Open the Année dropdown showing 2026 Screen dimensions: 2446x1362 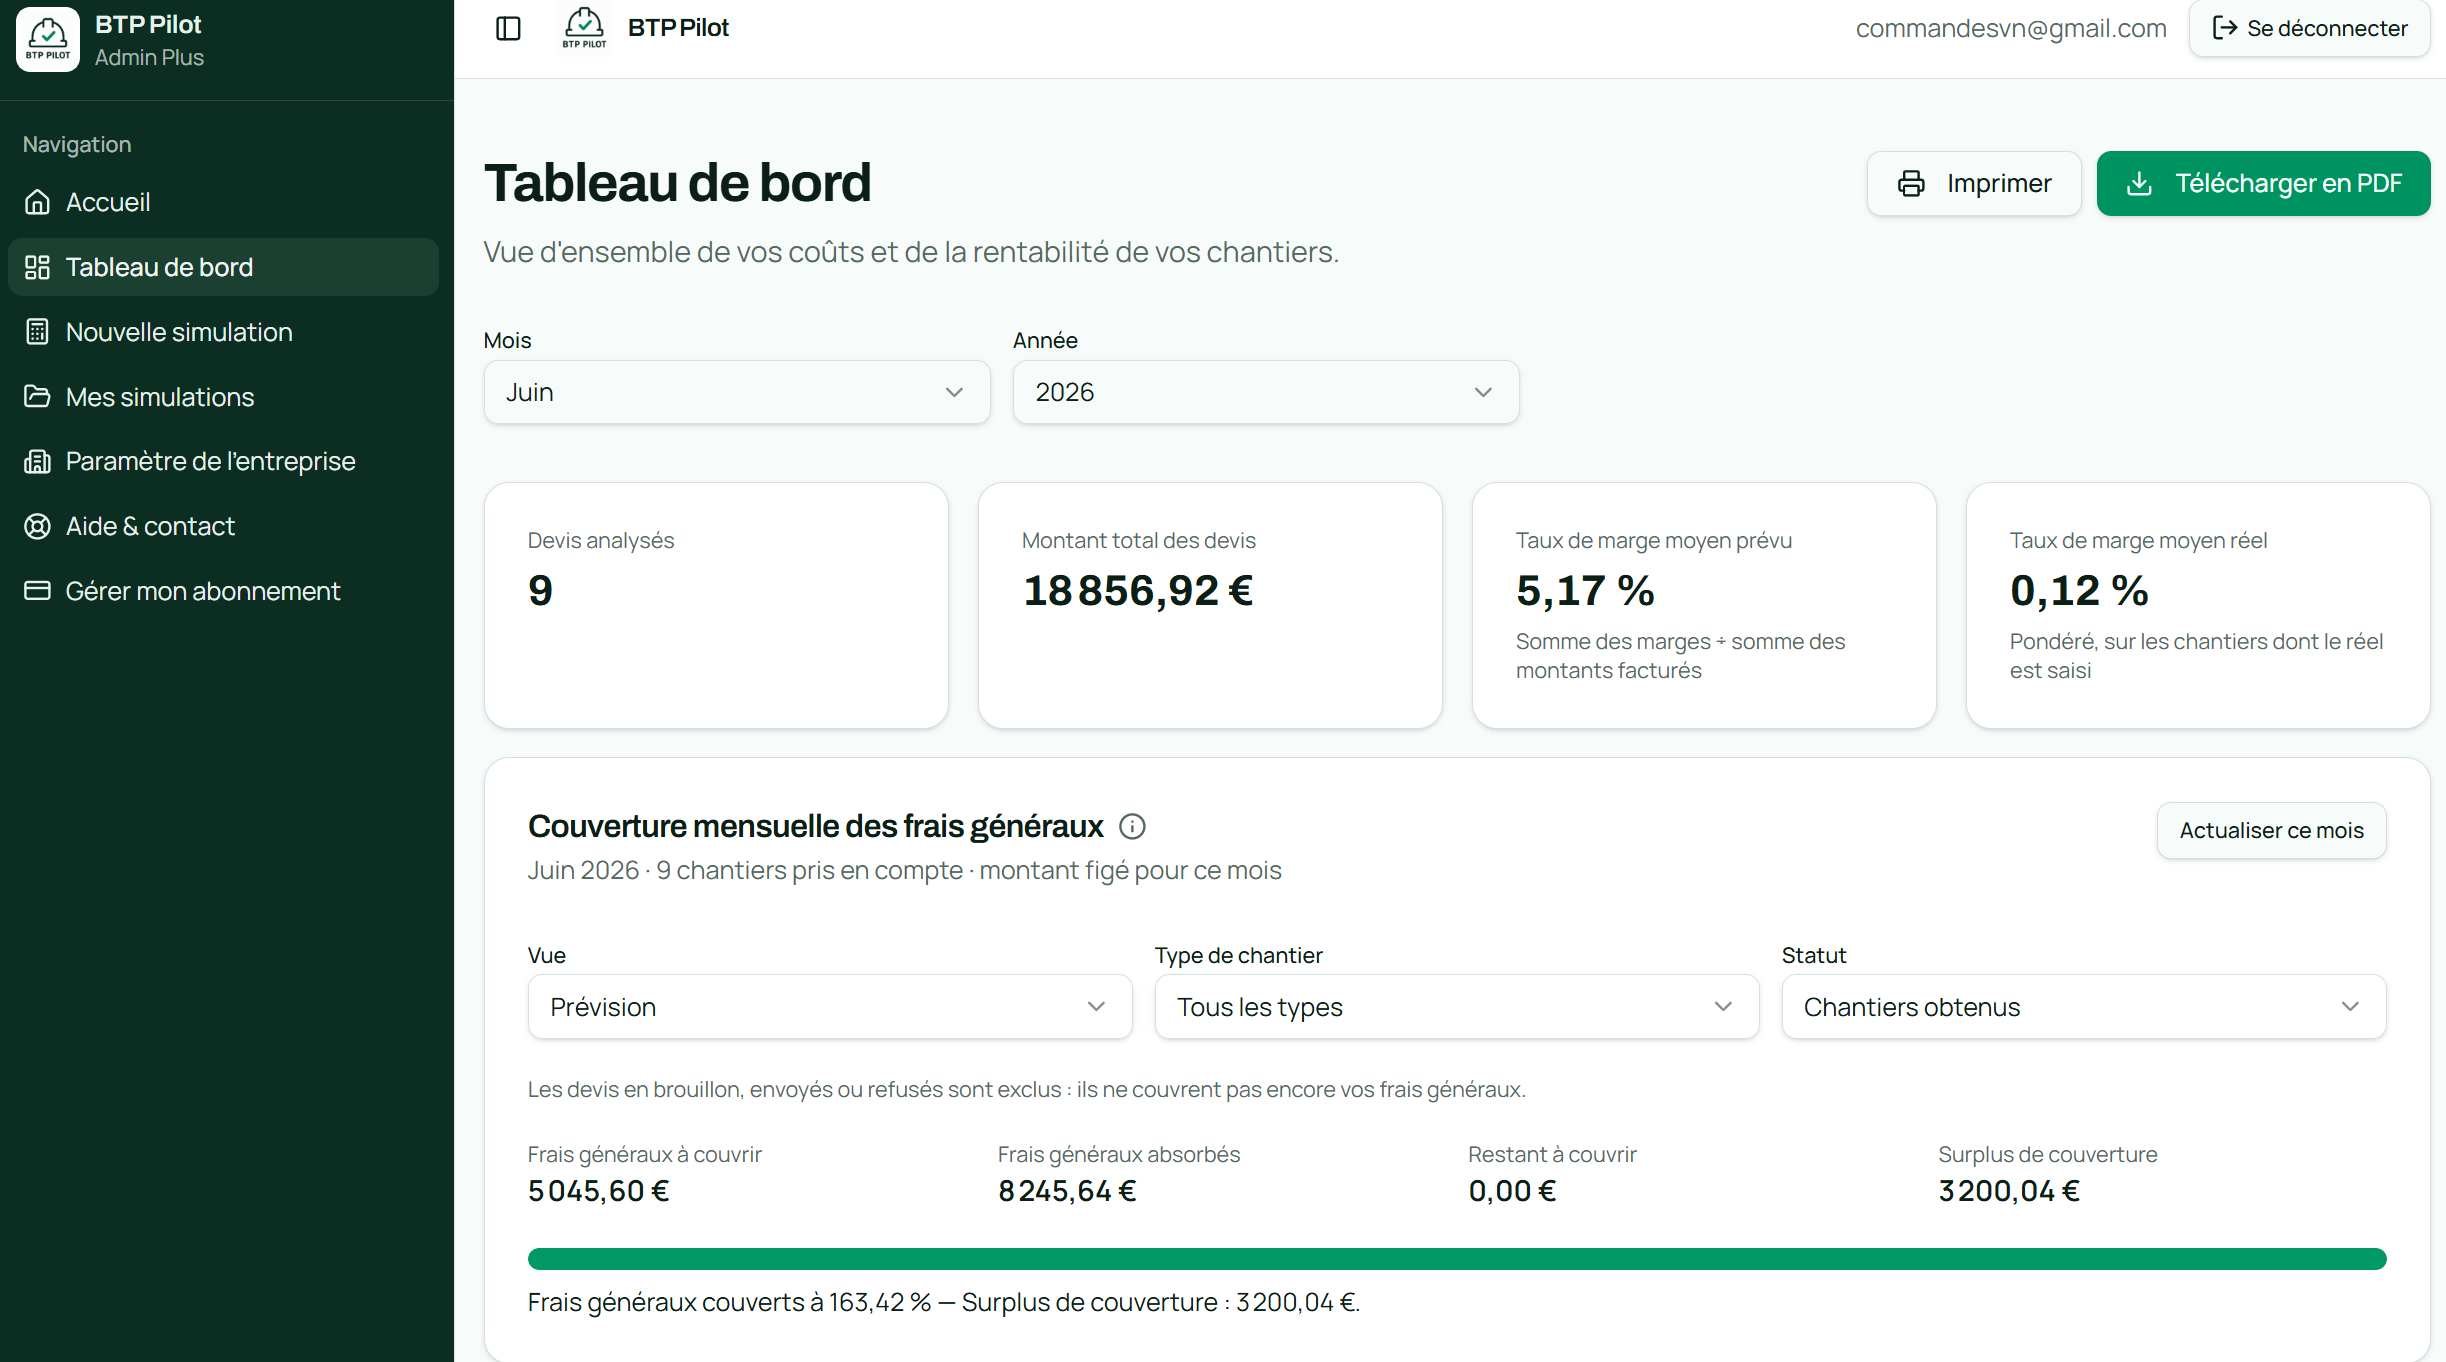click(1266, 392)
